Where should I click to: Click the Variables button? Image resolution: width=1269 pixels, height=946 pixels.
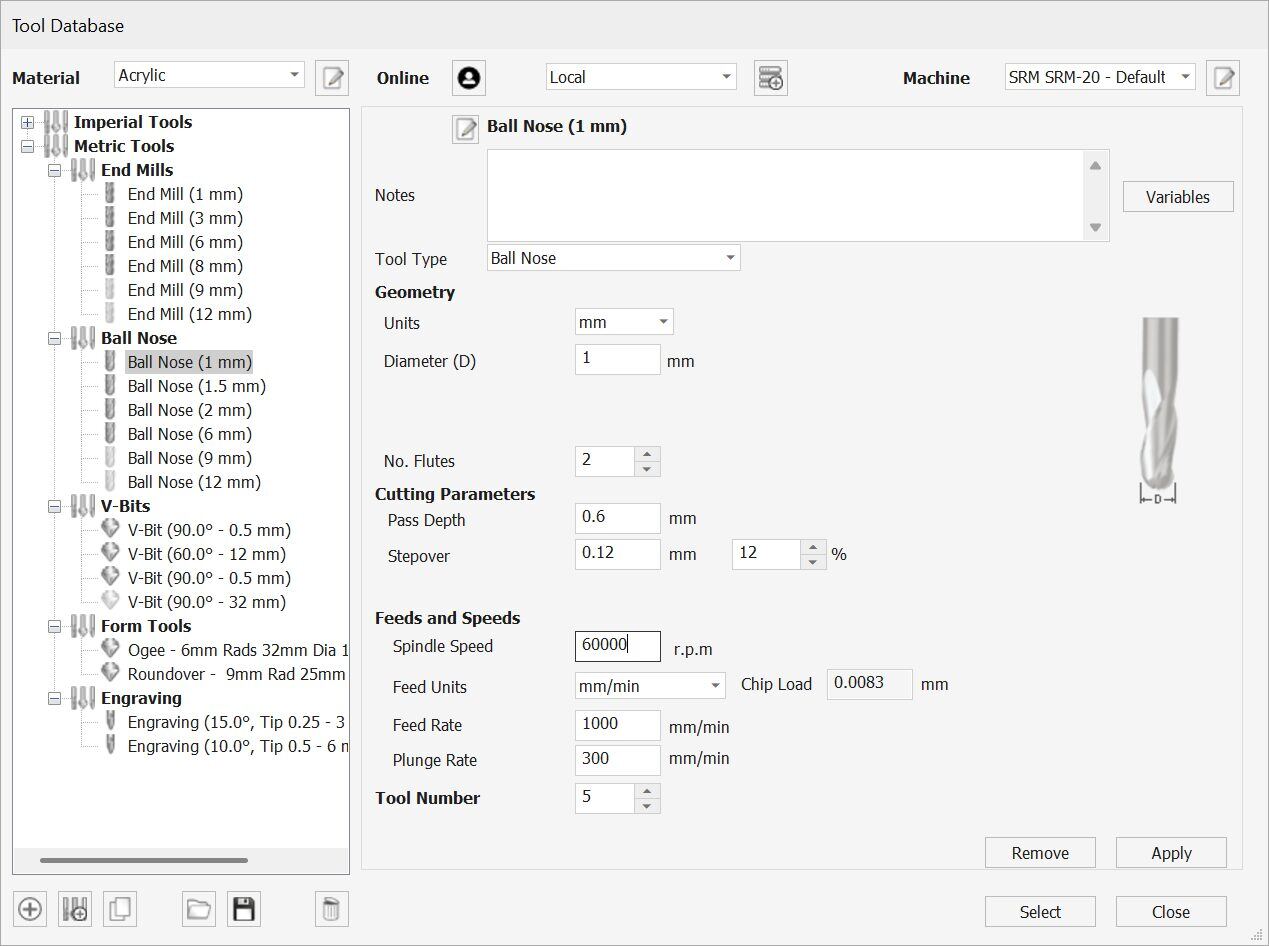[x=1178, y=197]
